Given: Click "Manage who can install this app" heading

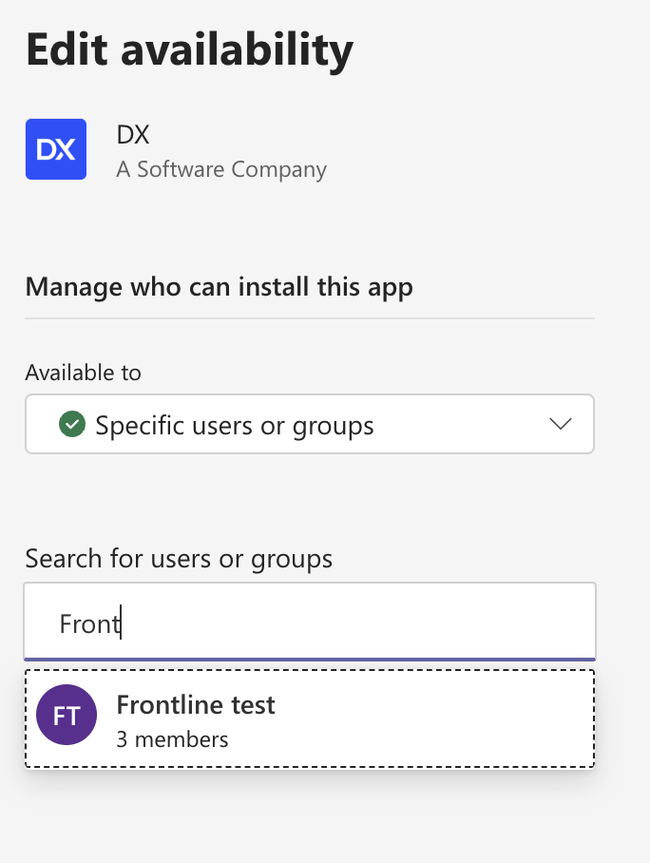Looking at the screenshot, I should (219, 287).
